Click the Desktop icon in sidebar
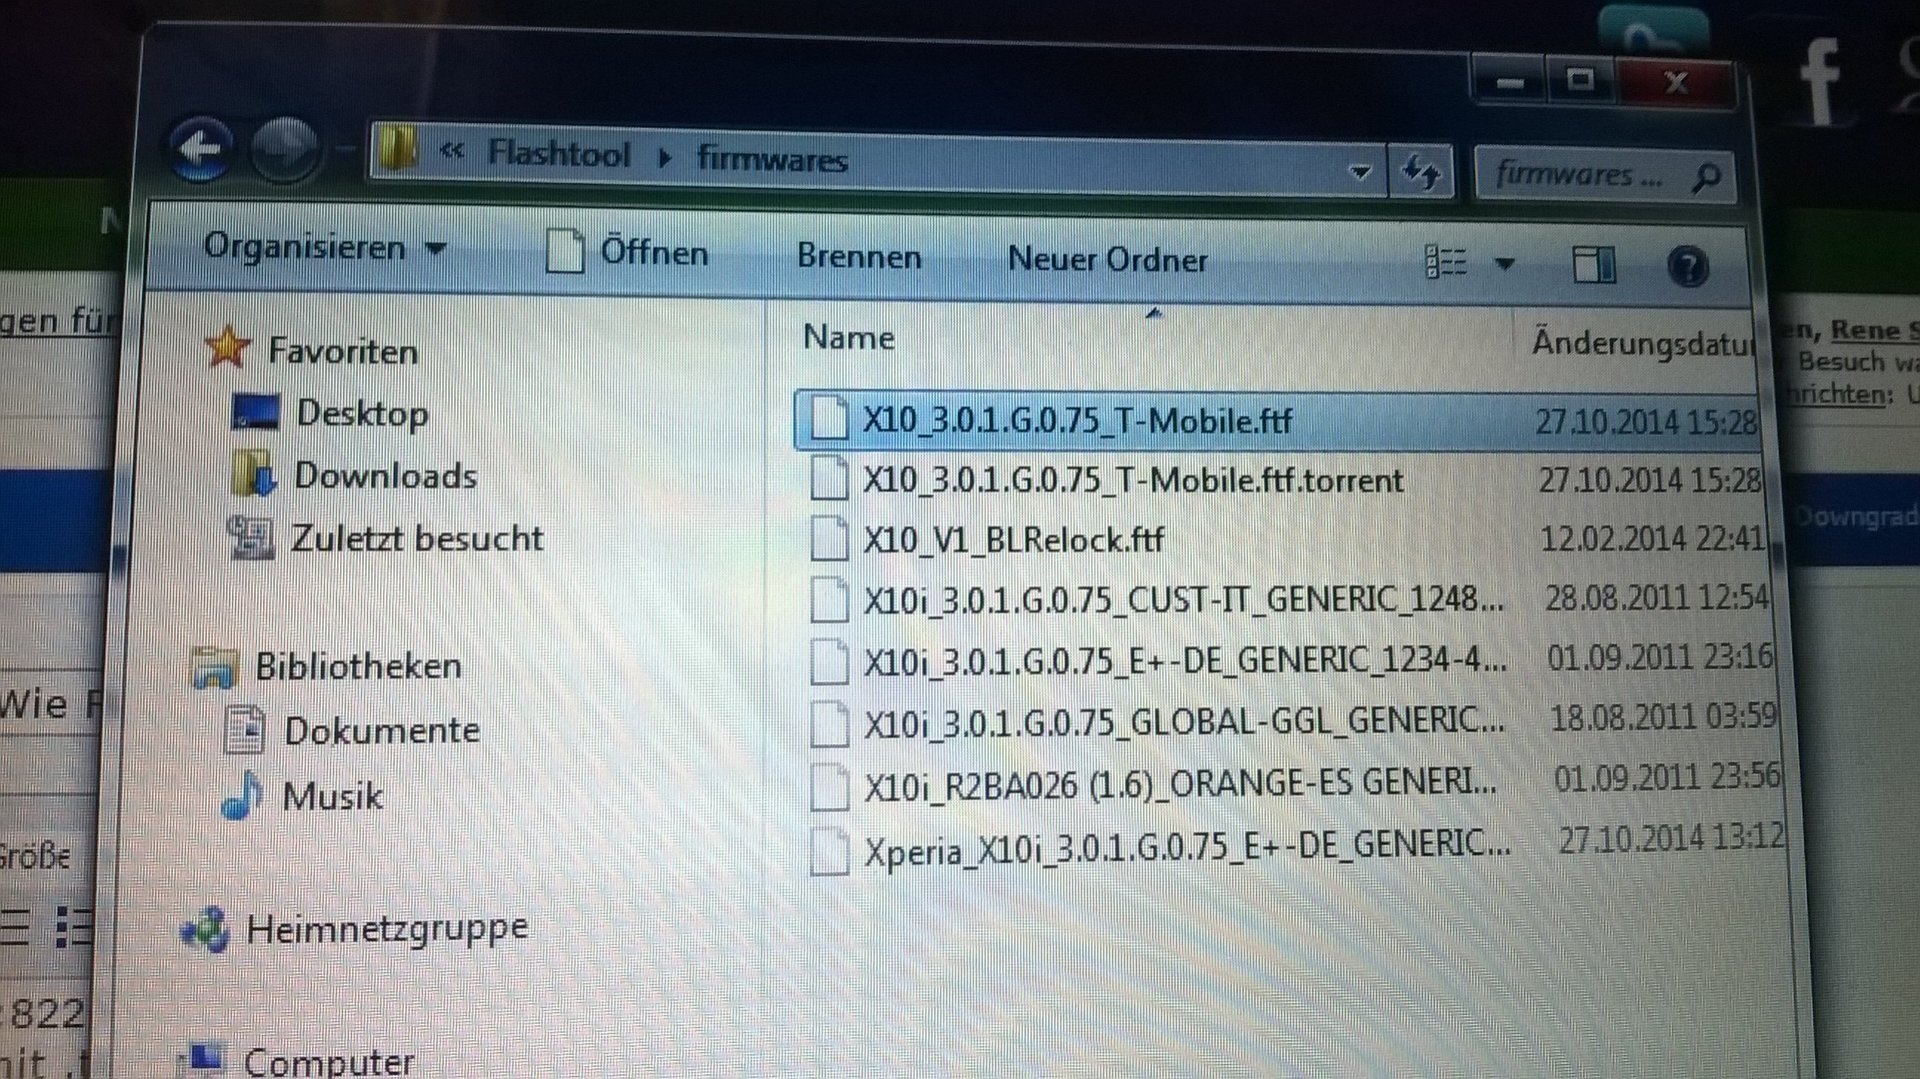 tap(255, 411)
